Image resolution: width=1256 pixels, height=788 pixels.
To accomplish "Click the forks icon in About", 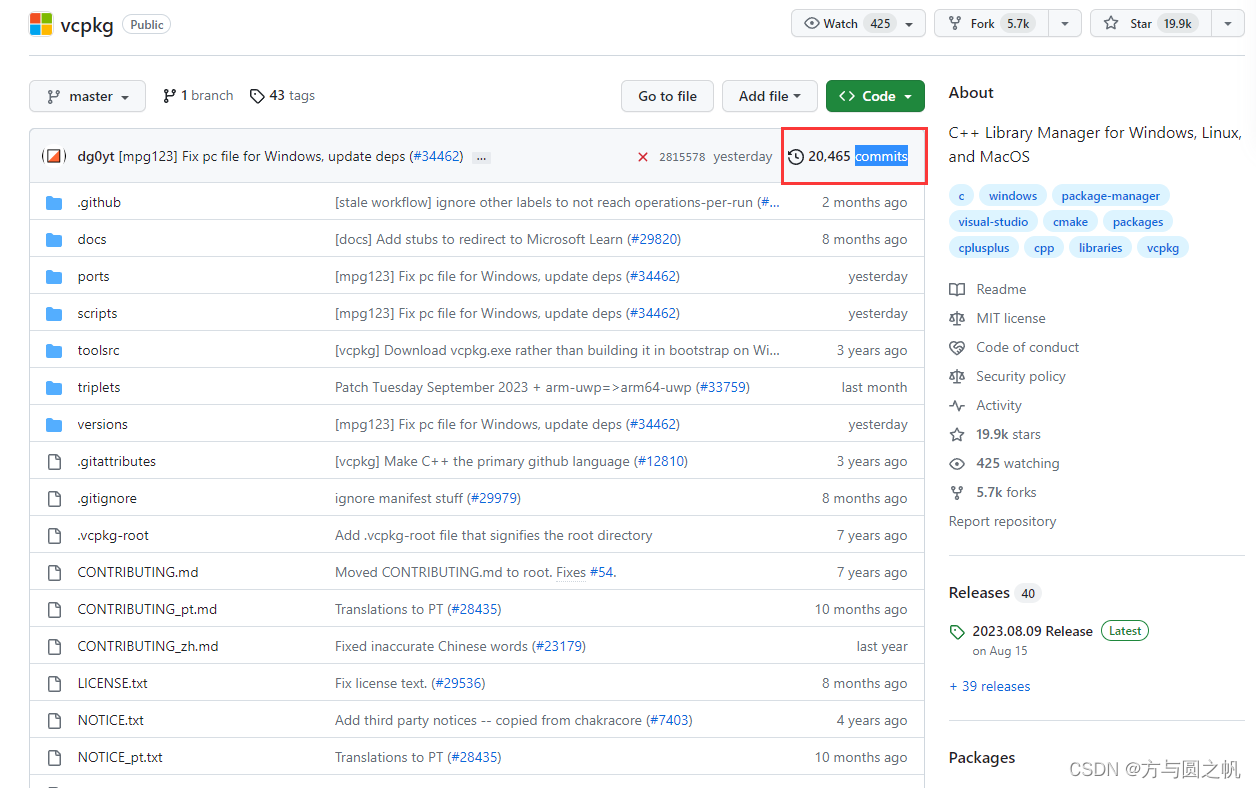I will coord(957,492).
